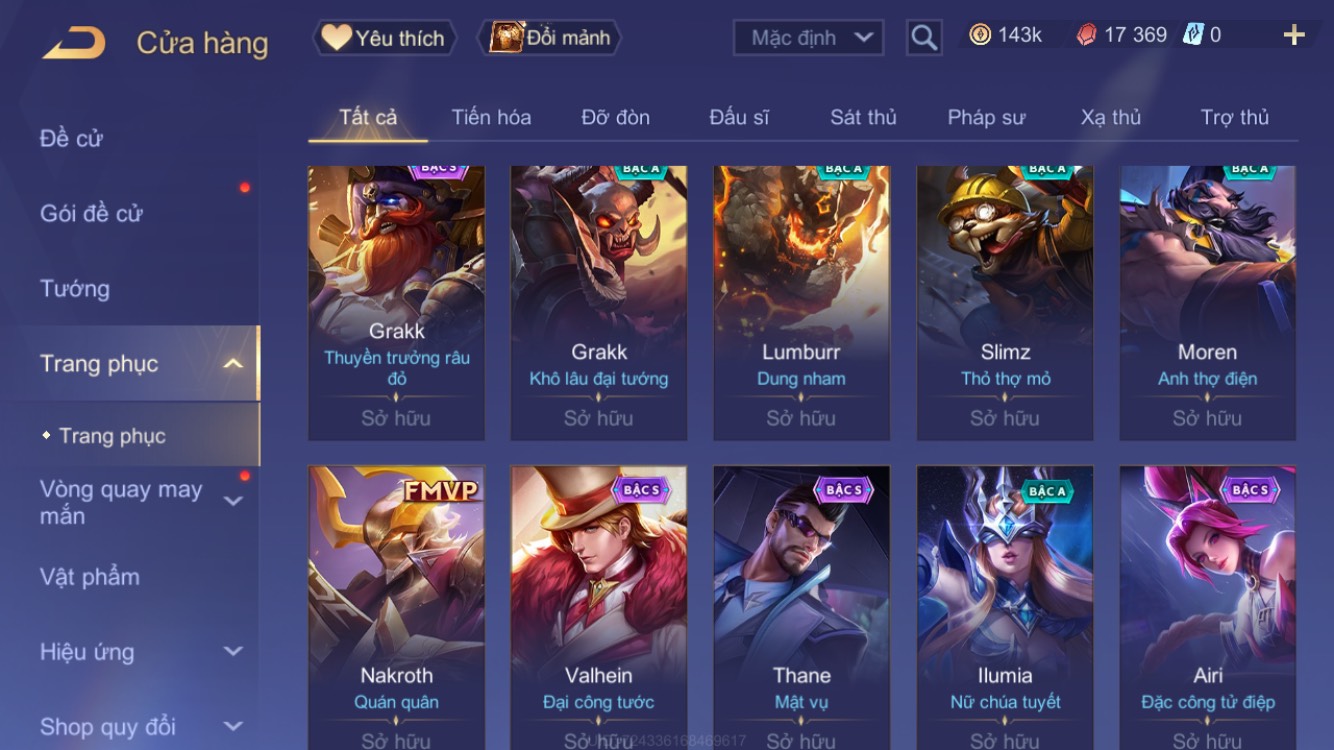The width and height of the screenshot is (1334, 750).
Task: Click the blue voucher currency icon
Action: point(1192,35)
